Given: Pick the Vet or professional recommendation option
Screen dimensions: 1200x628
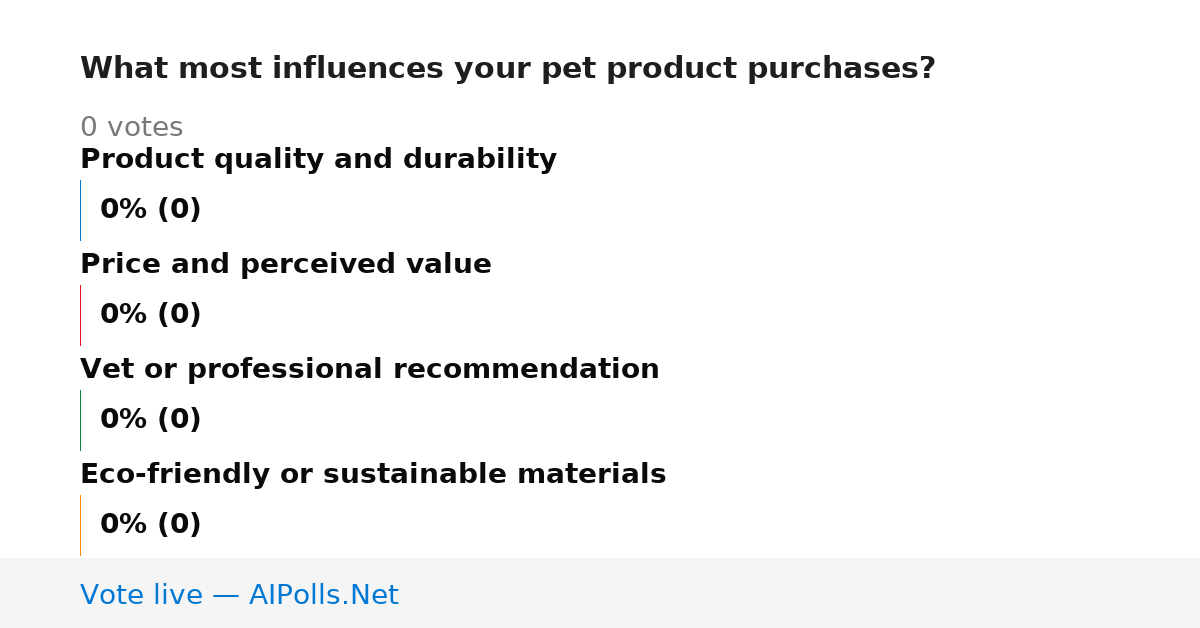Looking at the screenshot, I should [370, 370].
